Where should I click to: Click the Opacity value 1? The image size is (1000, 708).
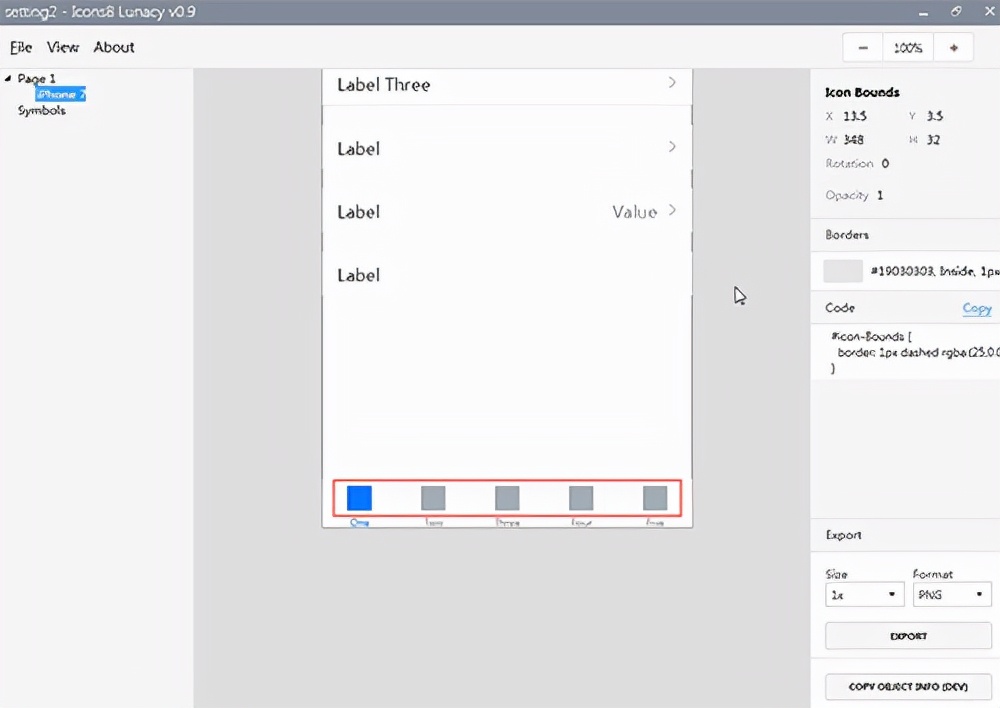click(x=880, y=195)
